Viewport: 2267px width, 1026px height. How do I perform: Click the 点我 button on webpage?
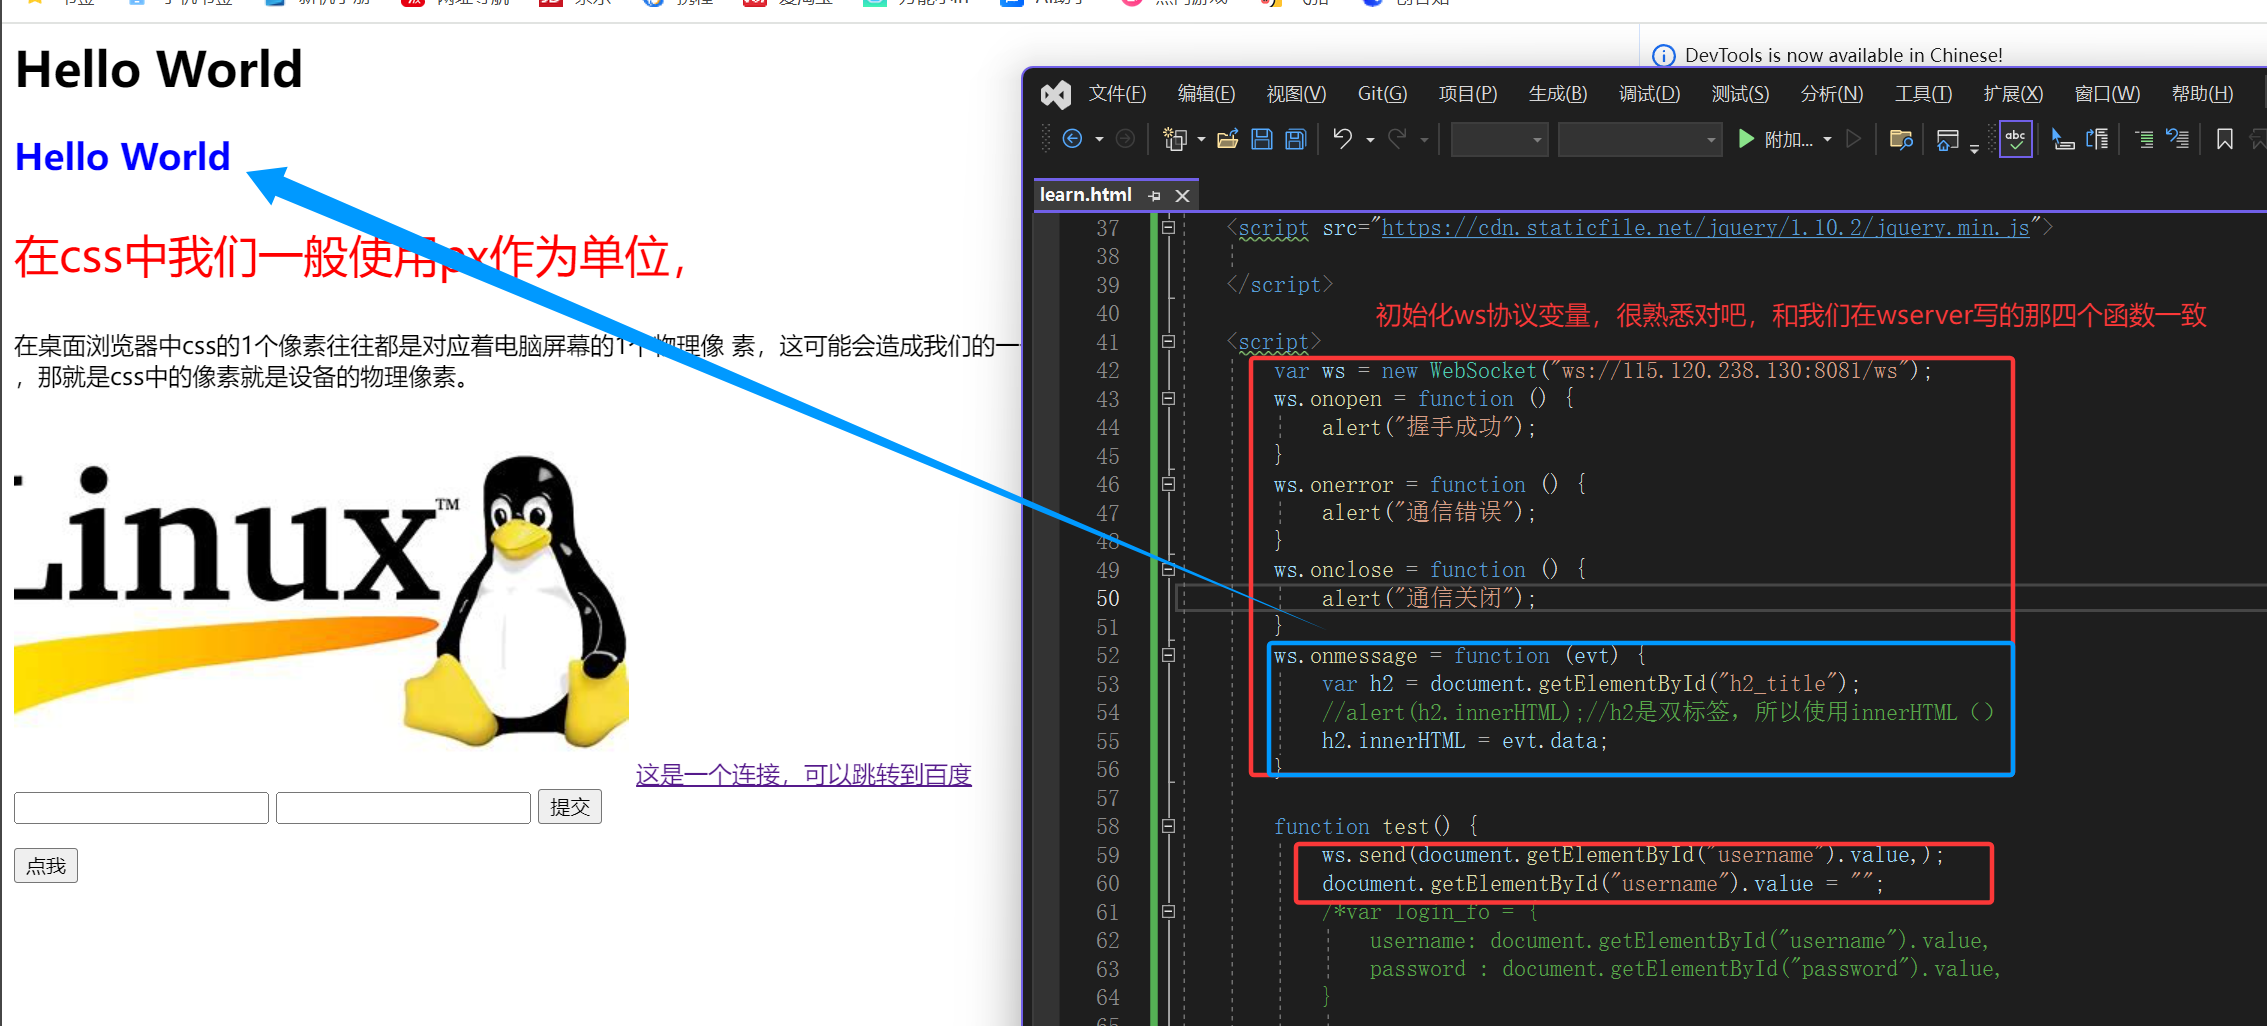pos(46,866)
